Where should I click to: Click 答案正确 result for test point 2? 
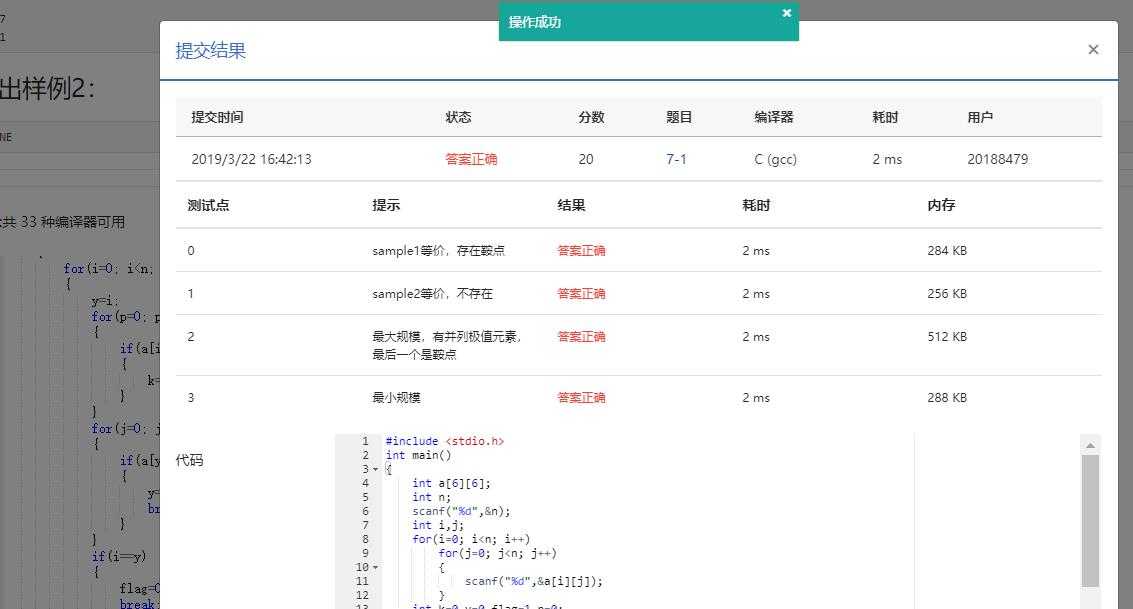581,337
